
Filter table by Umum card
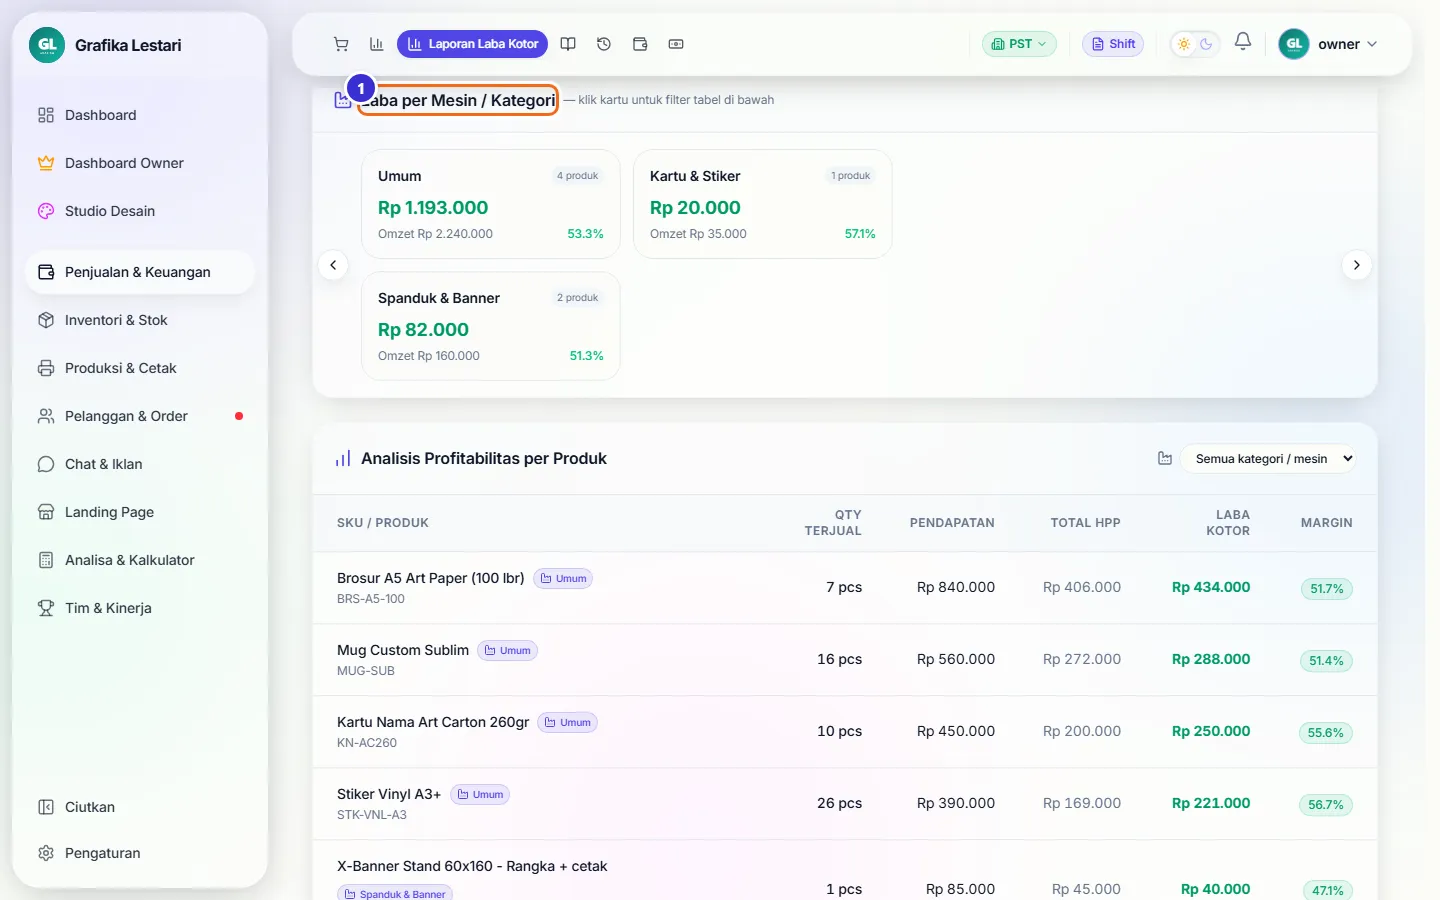[x=490, y=204]
